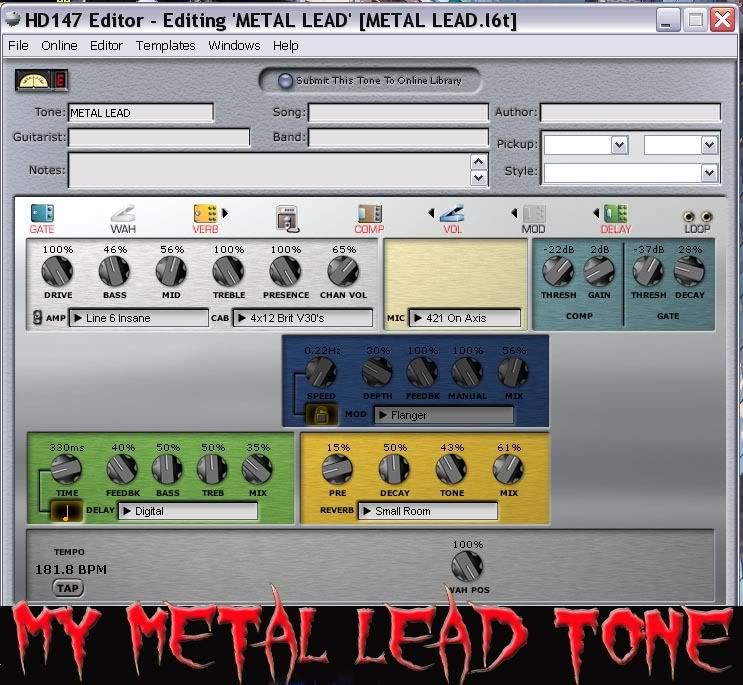Viewport: 743px width, 685px height.
Task: Click the Notes scroll up arrow
Action: pyautogui.click(x=479, y=162)
